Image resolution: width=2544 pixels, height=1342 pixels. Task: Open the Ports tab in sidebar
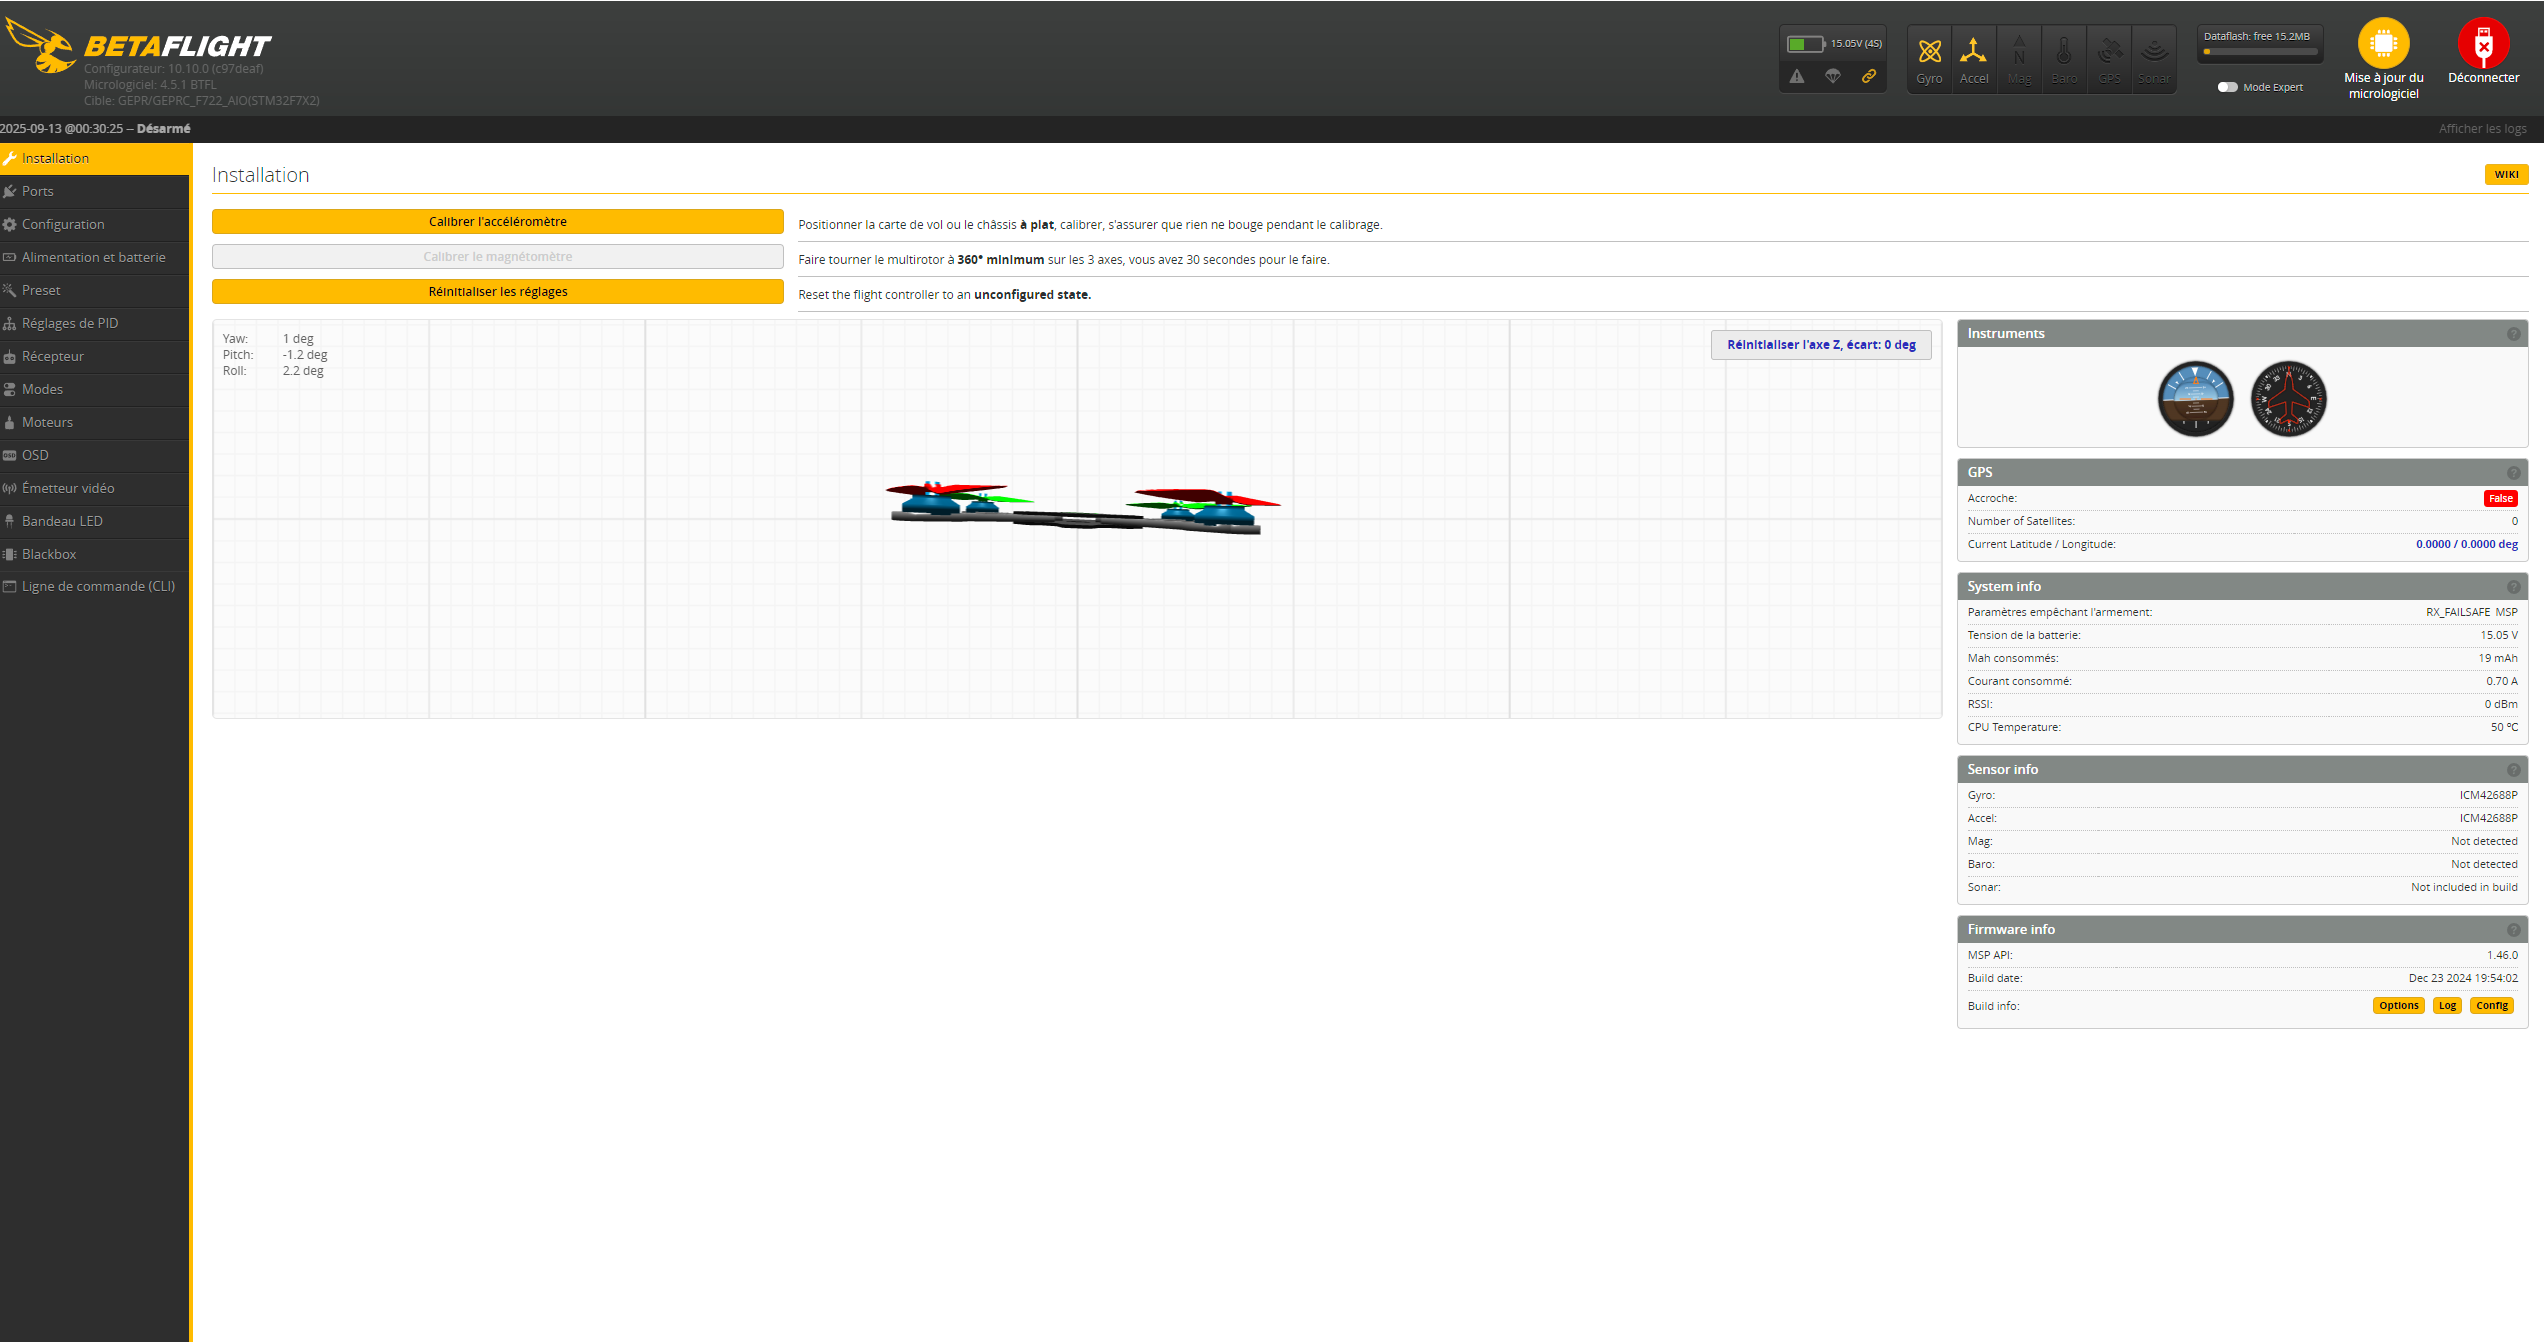tap(38, 191)
